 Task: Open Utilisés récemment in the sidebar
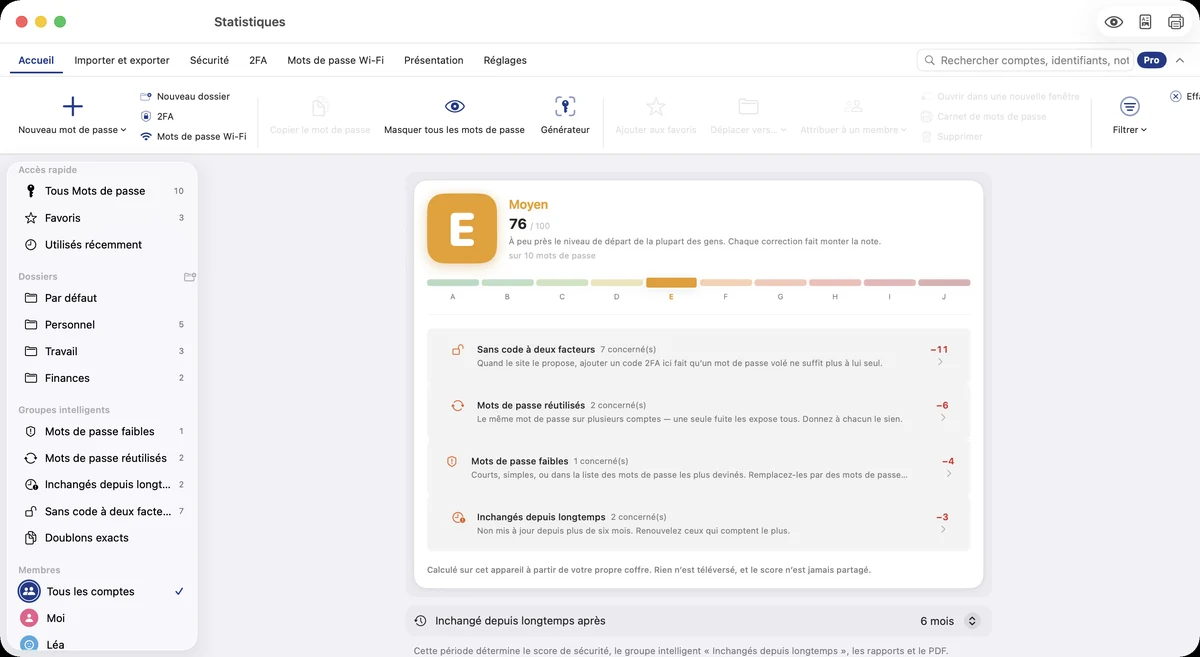104,244
